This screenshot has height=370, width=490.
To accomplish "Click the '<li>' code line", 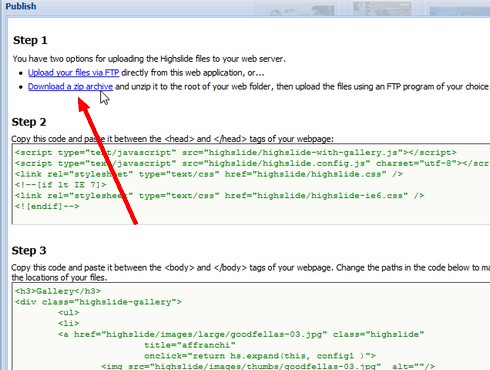I will (x=69, y=323).
